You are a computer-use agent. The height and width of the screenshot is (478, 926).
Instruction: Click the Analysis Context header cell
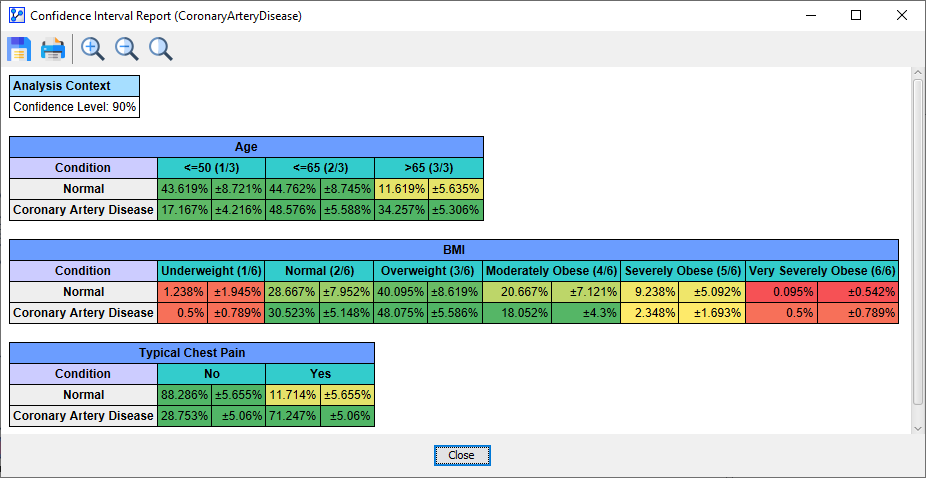point(75,86)
